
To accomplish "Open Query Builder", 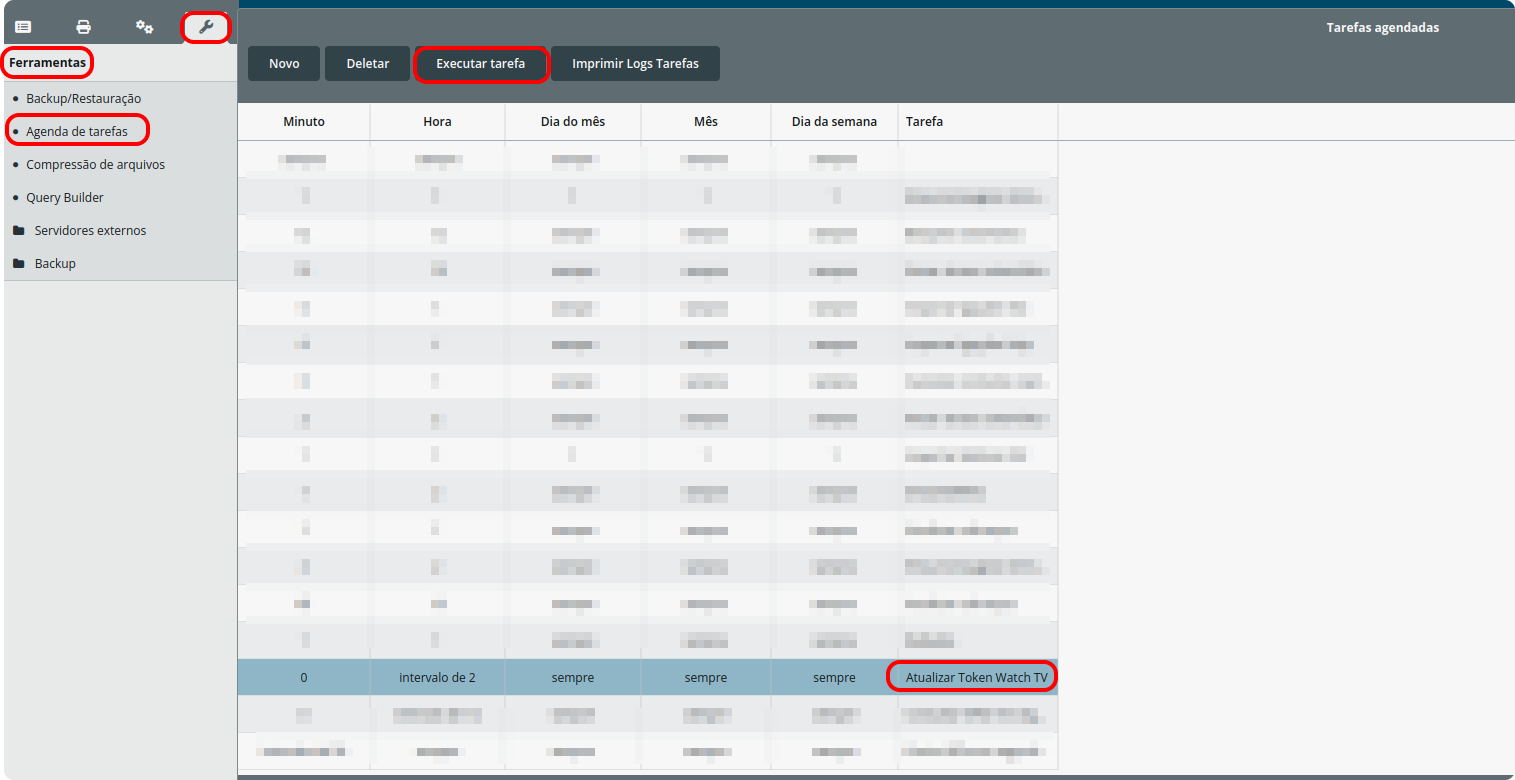I will (65, 198).
